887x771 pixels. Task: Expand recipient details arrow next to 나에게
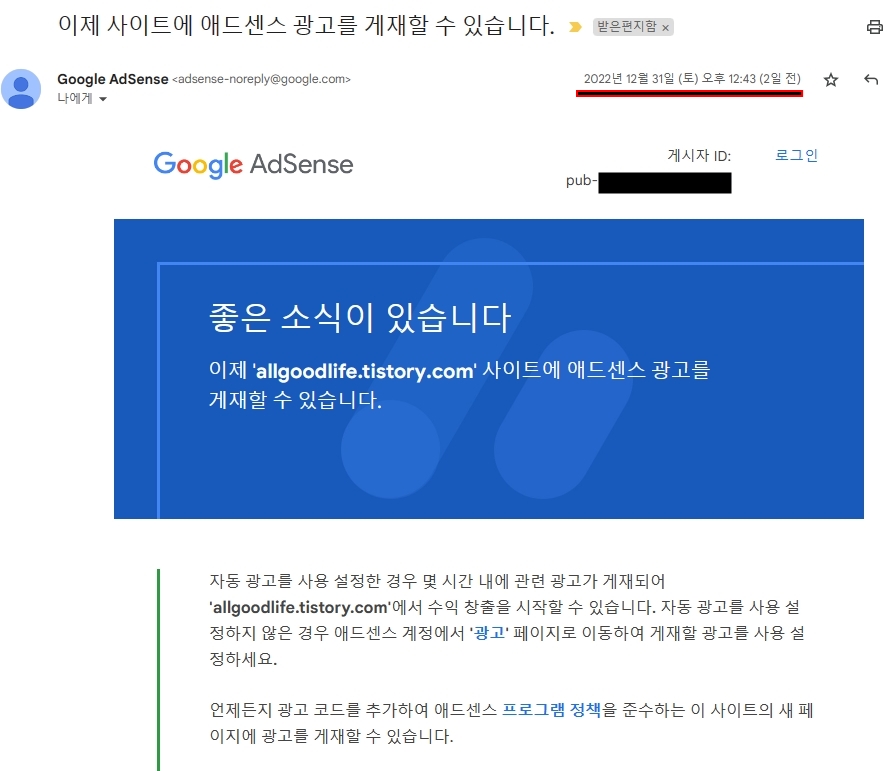click(103, 99)
